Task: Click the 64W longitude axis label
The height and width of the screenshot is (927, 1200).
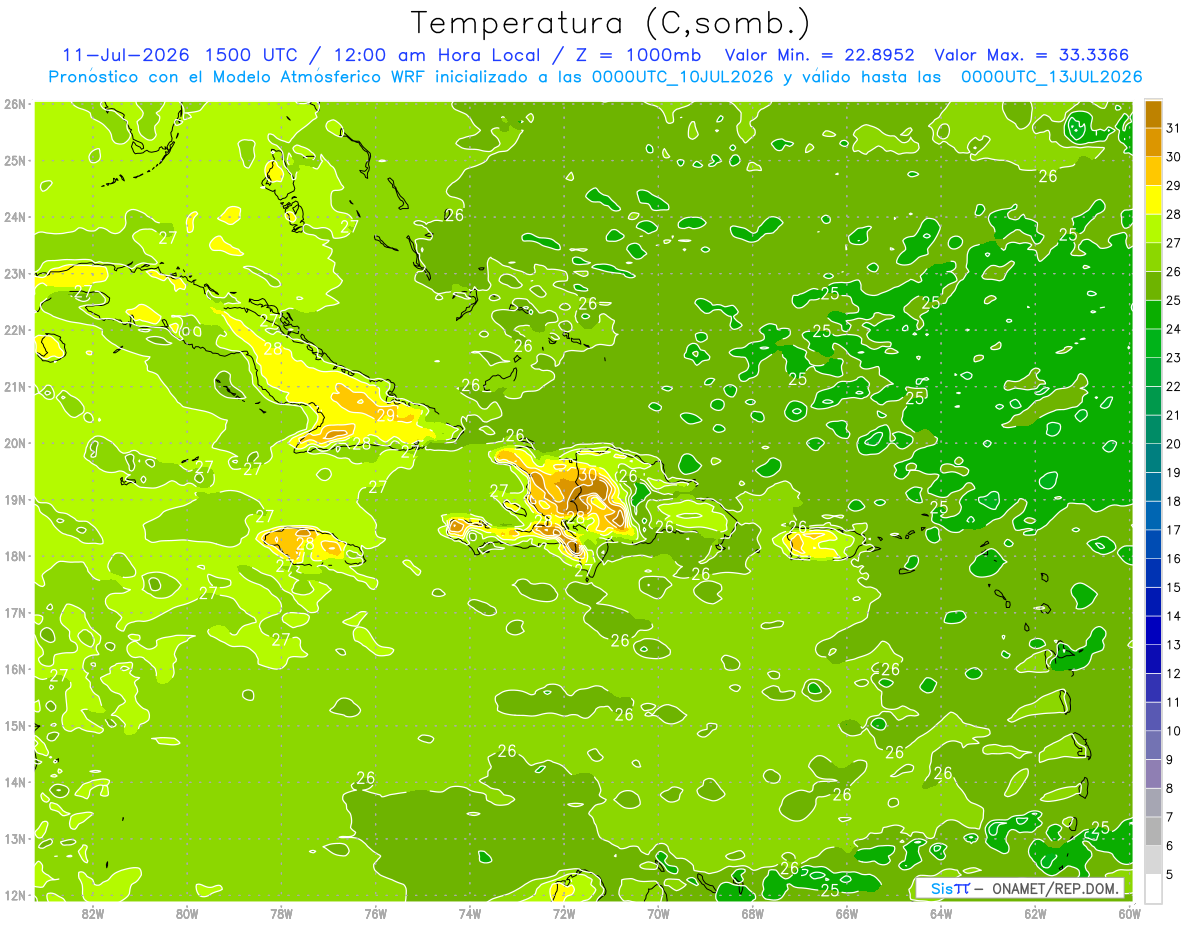Action: point(940,913)
